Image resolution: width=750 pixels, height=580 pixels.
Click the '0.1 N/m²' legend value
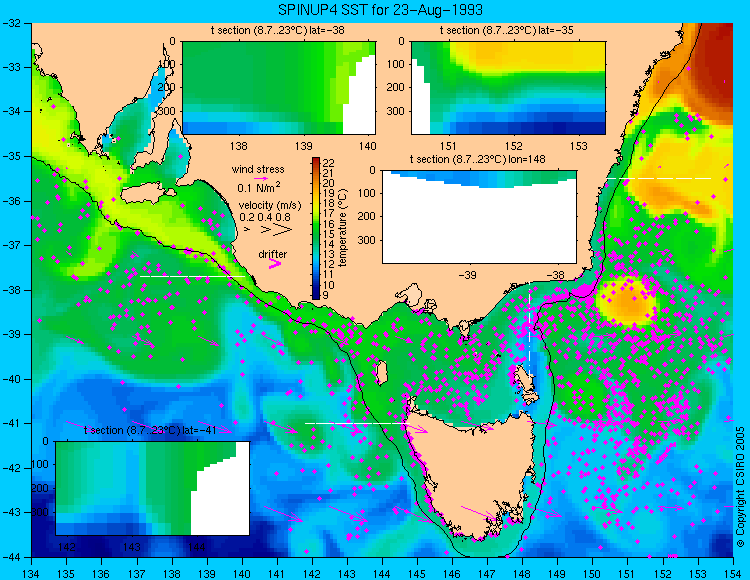pyautogui.click(x=259, y=187)
